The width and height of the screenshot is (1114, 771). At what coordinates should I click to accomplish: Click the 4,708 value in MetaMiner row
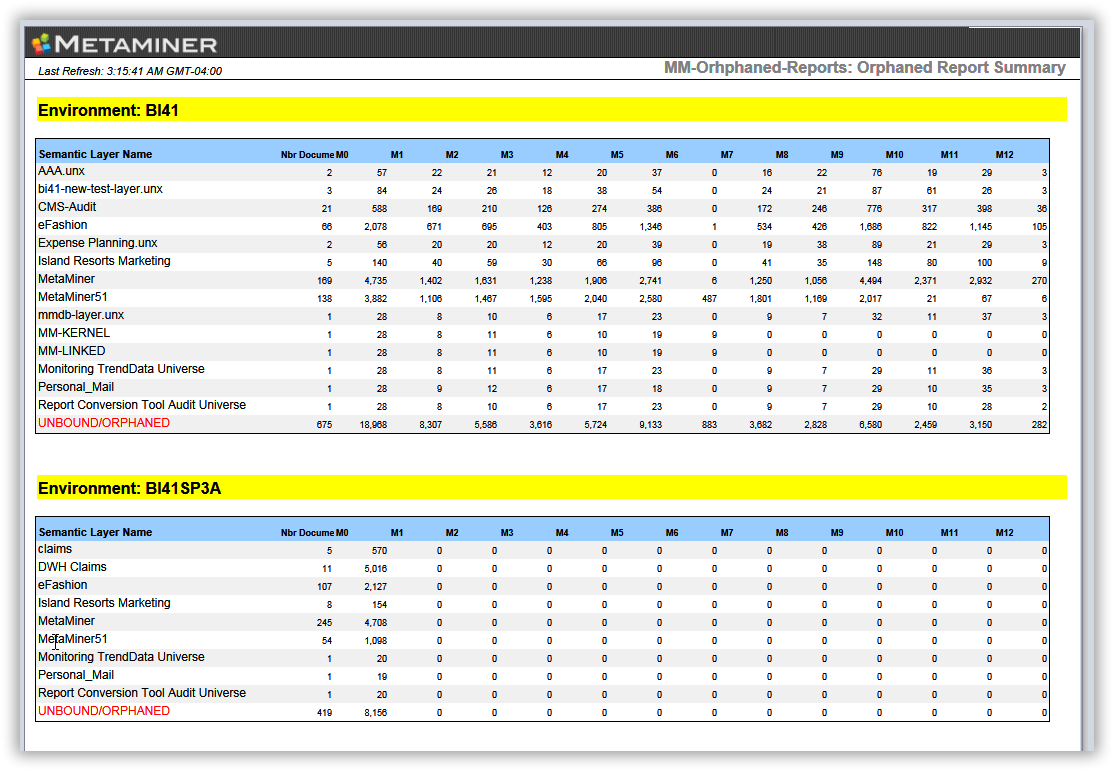(x=376, y=622)
